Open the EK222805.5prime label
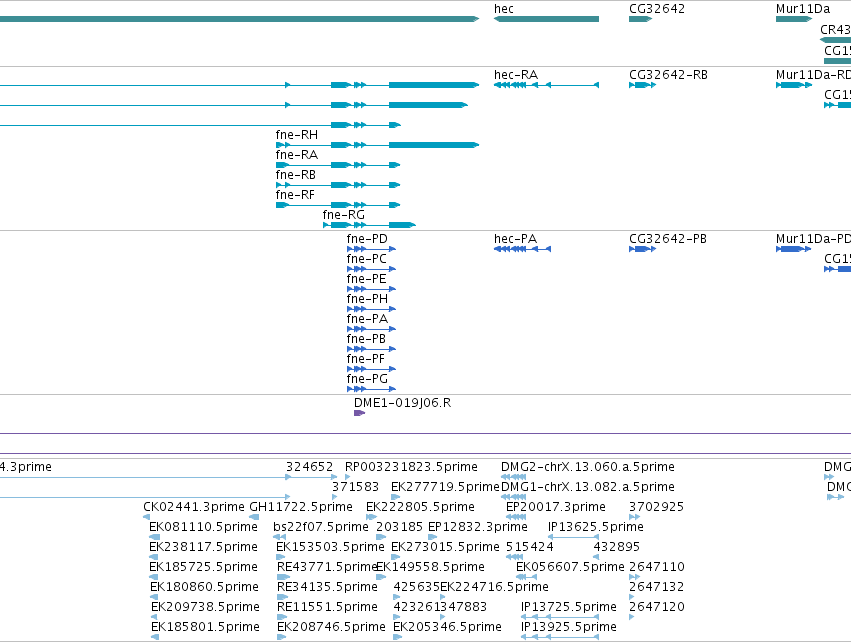Screen dimensions: 851x642 tap(420, 507)
